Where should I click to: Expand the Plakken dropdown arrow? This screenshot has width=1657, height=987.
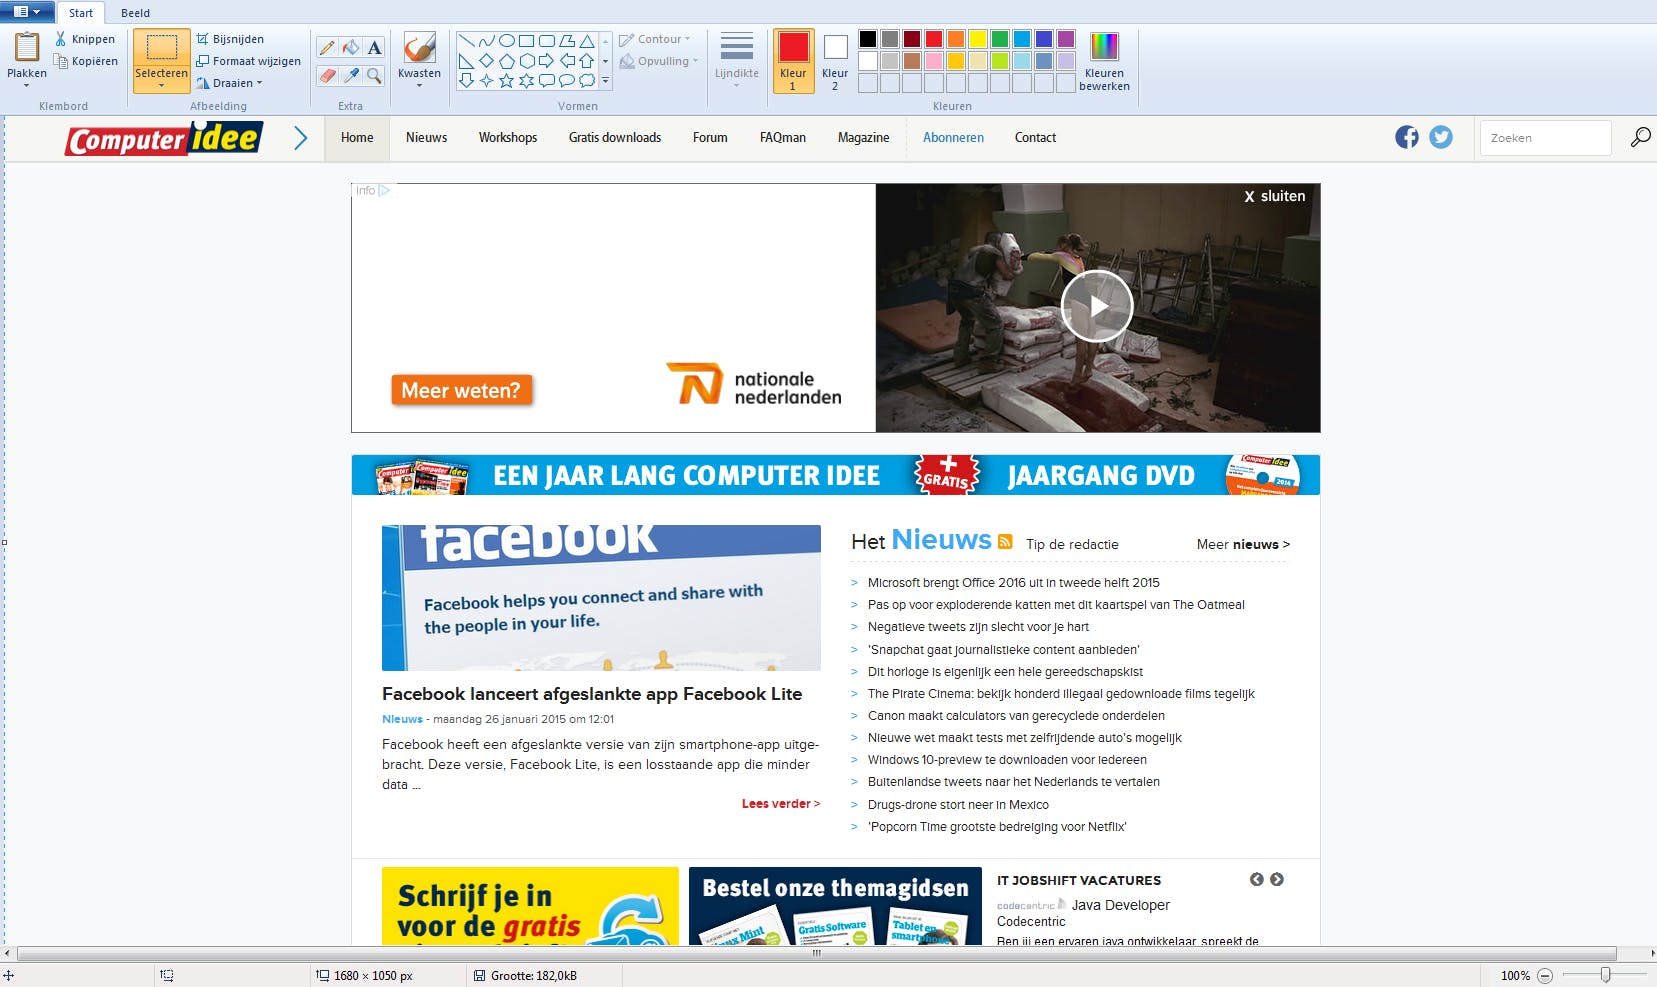tap(27, 86)
